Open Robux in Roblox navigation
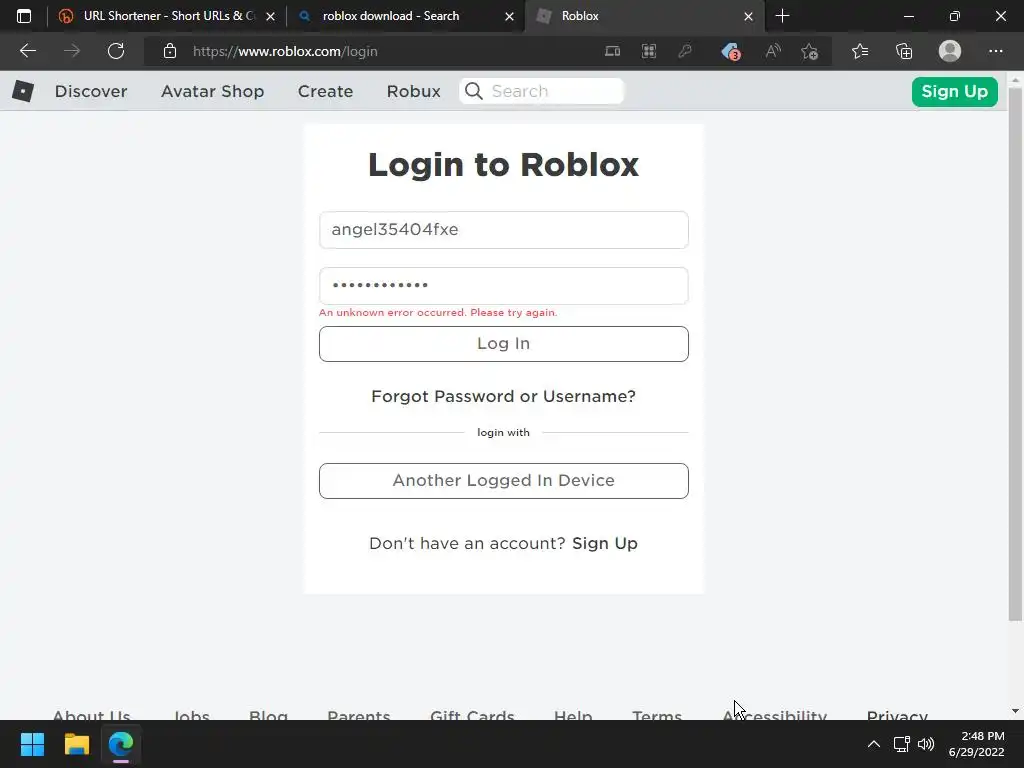This screenshot has width=1024, height=768. pos(413,91)
